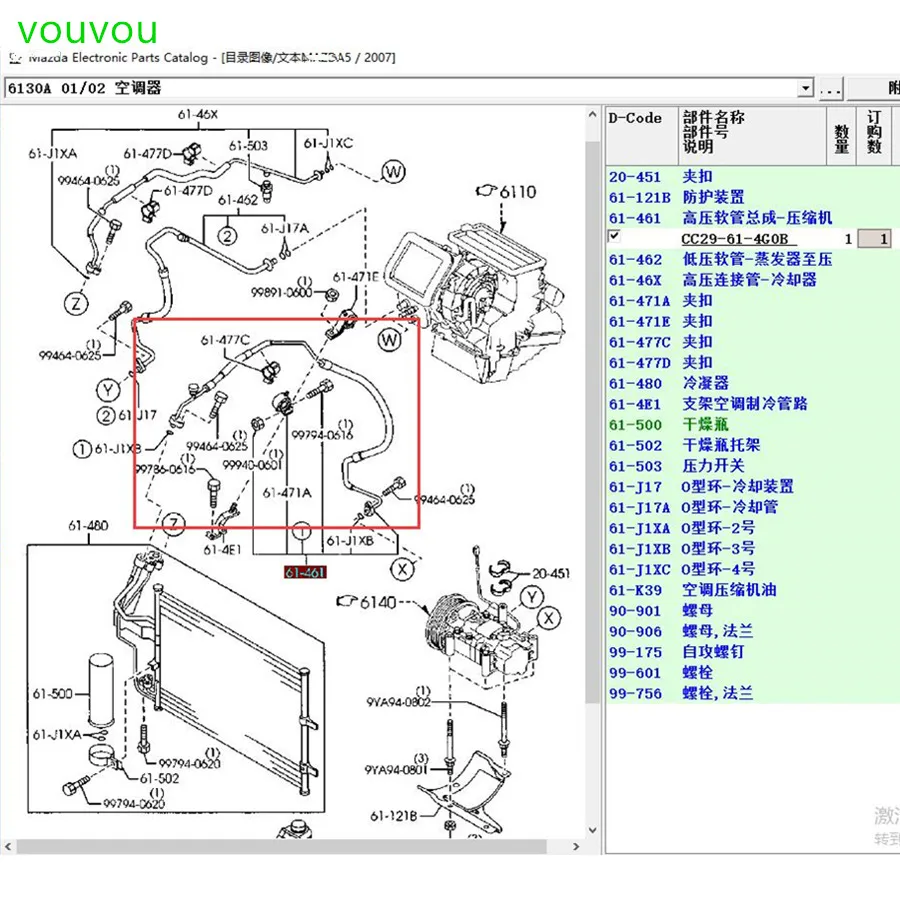
Task: Click the 61-471E clip label in diagram
Action: 356,277
